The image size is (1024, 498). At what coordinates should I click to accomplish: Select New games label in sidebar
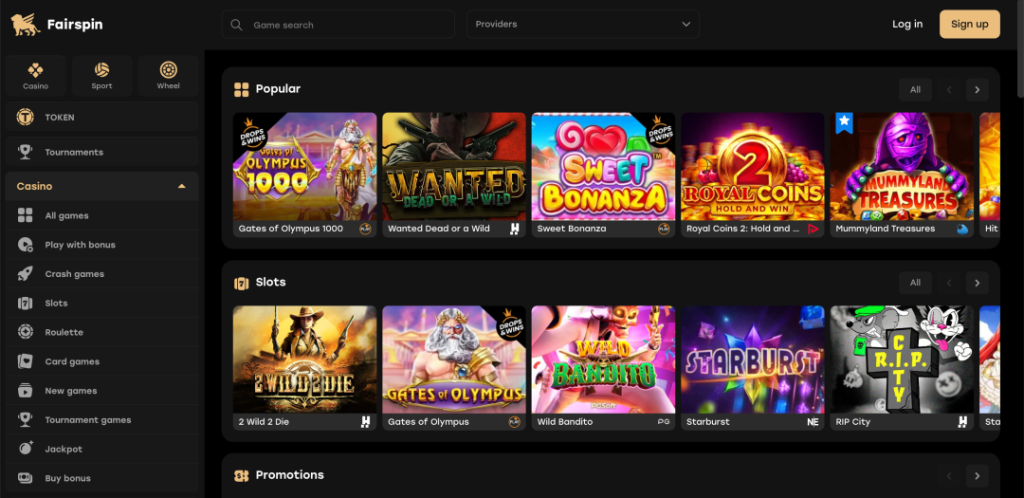(x=71, y=391)
